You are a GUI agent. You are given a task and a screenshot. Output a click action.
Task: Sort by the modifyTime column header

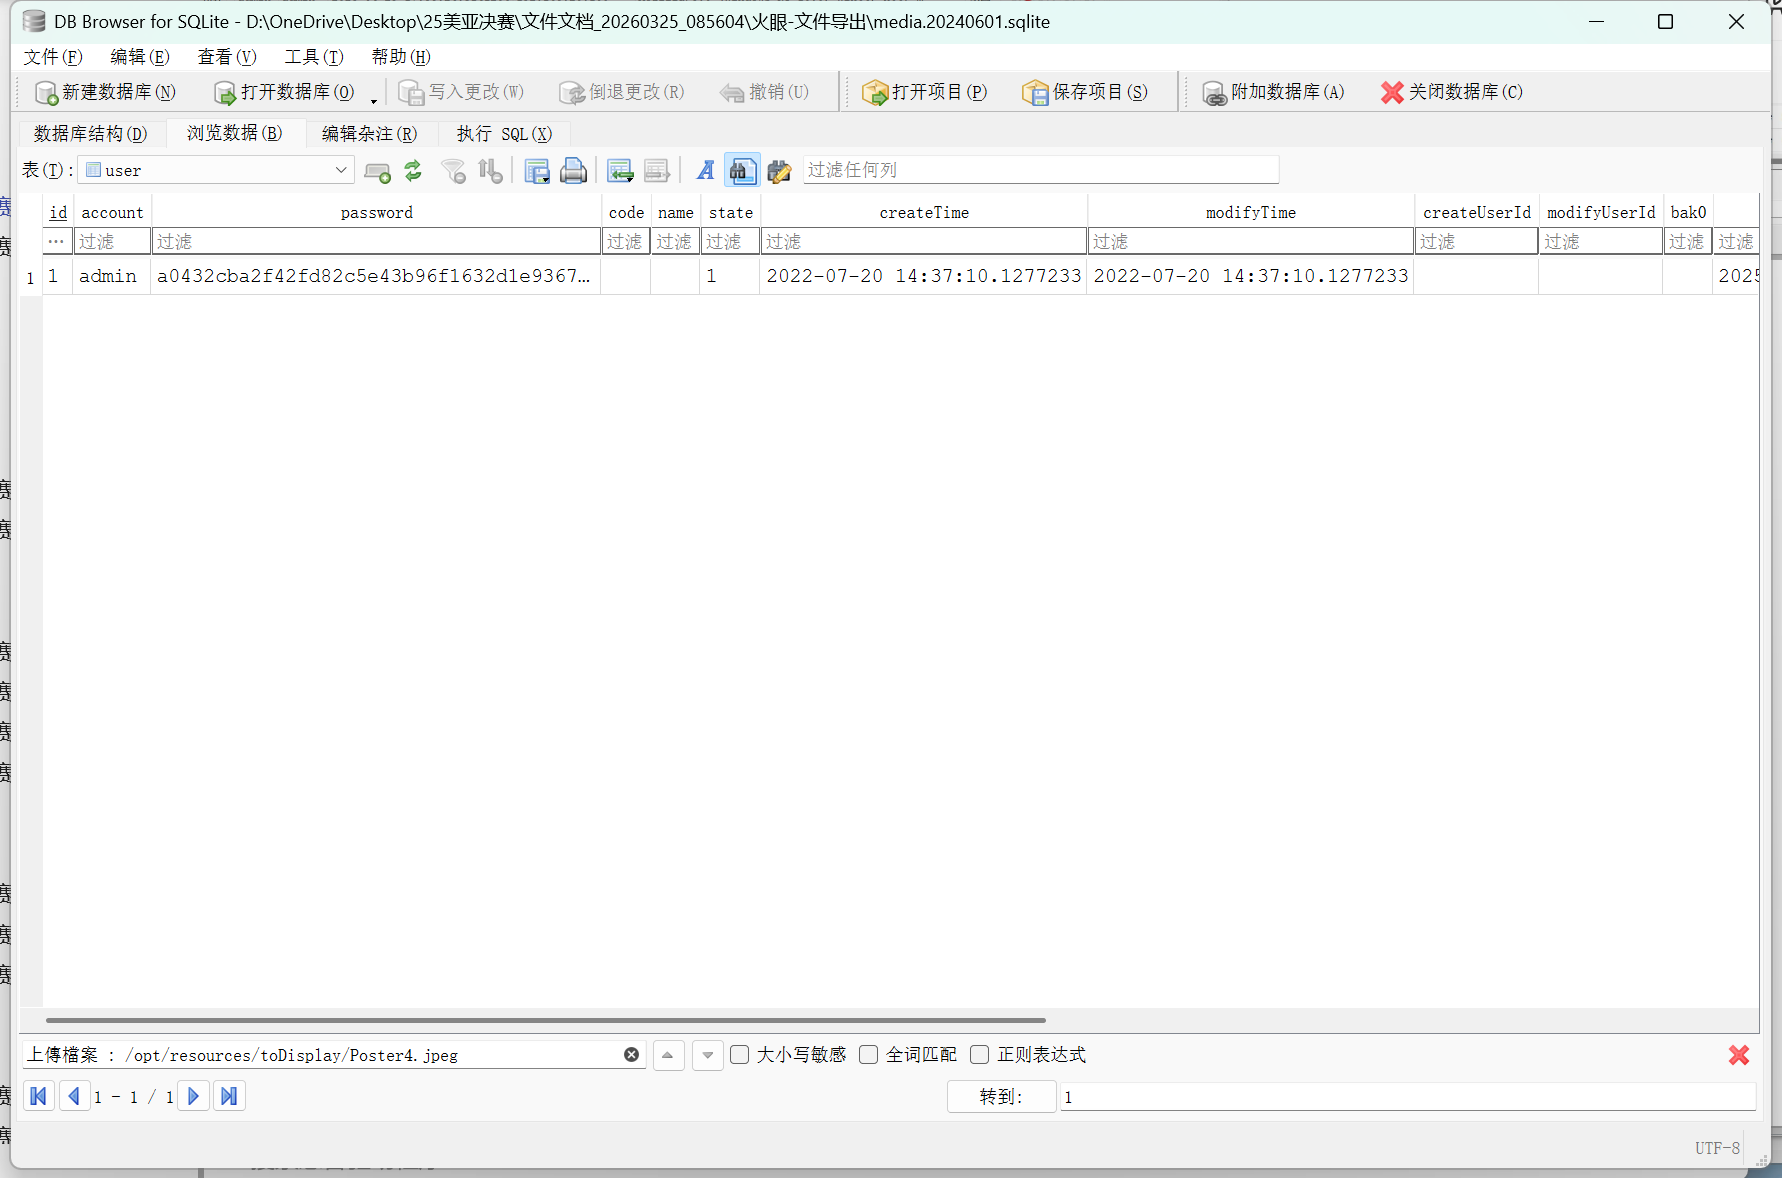pyautogui.click(x=1250, y=212)
